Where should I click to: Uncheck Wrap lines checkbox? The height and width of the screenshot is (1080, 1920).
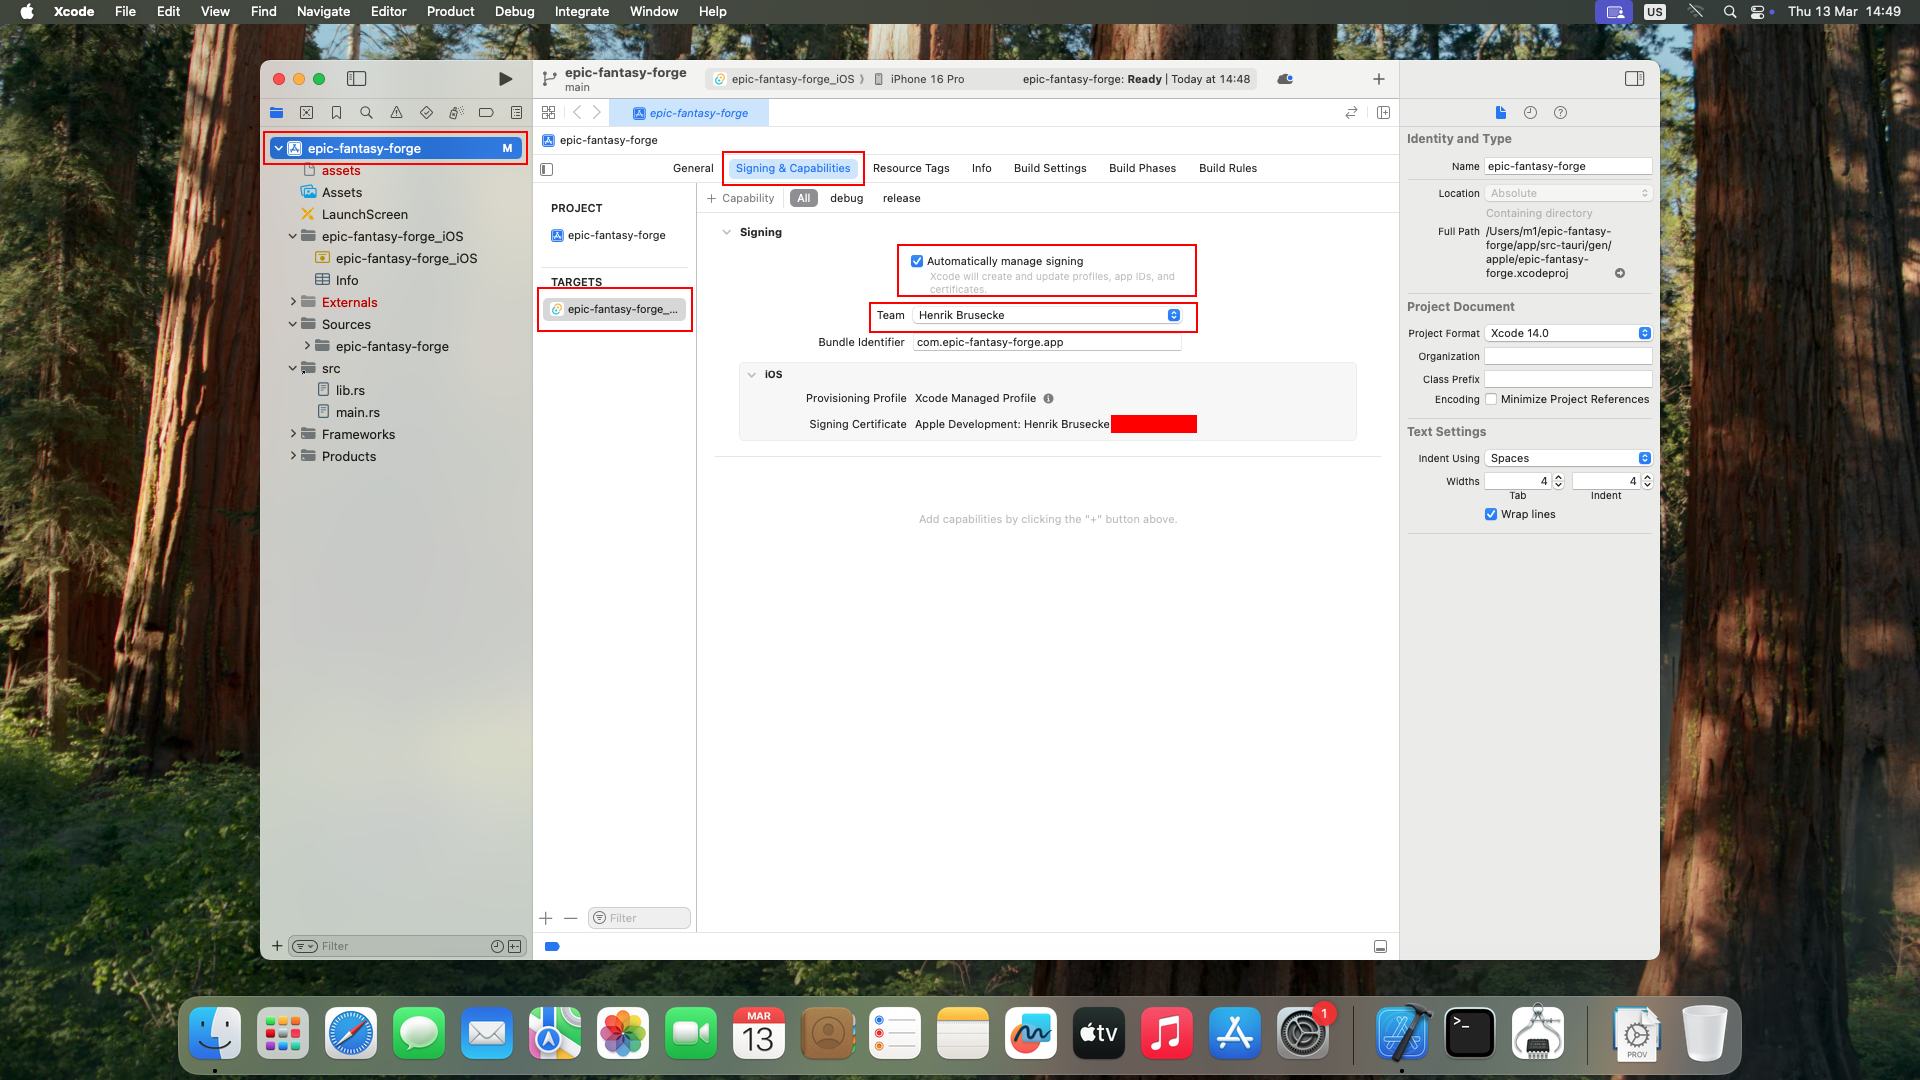point(1491,514)
